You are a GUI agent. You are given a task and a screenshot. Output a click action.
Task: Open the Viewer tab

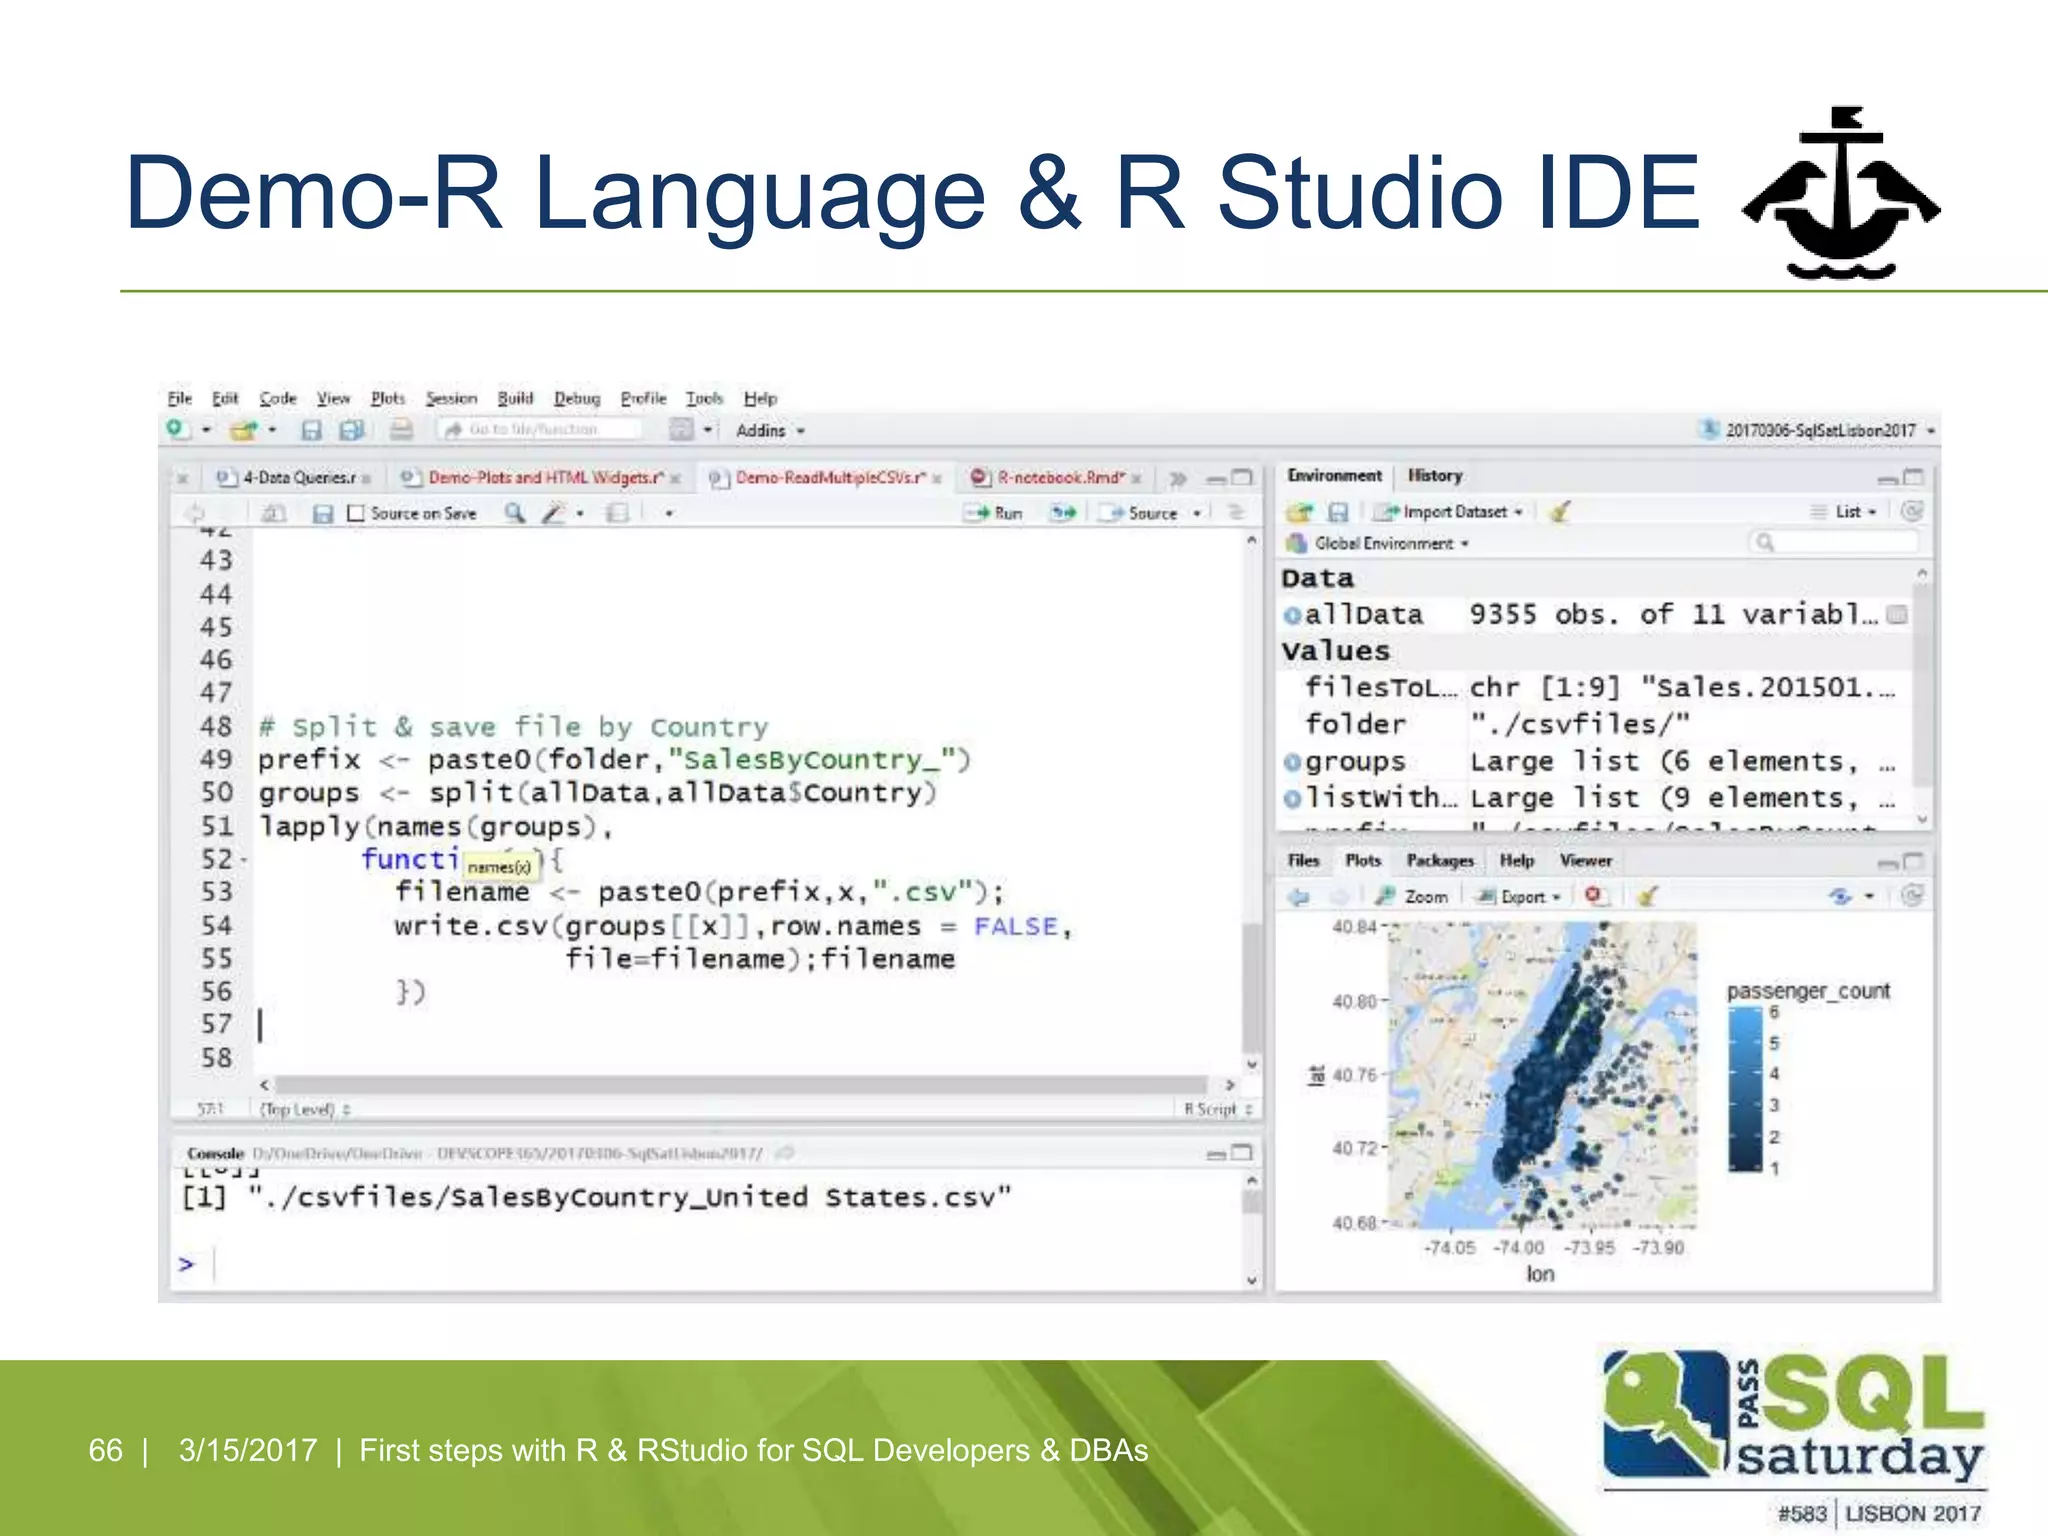point(1586,861)
